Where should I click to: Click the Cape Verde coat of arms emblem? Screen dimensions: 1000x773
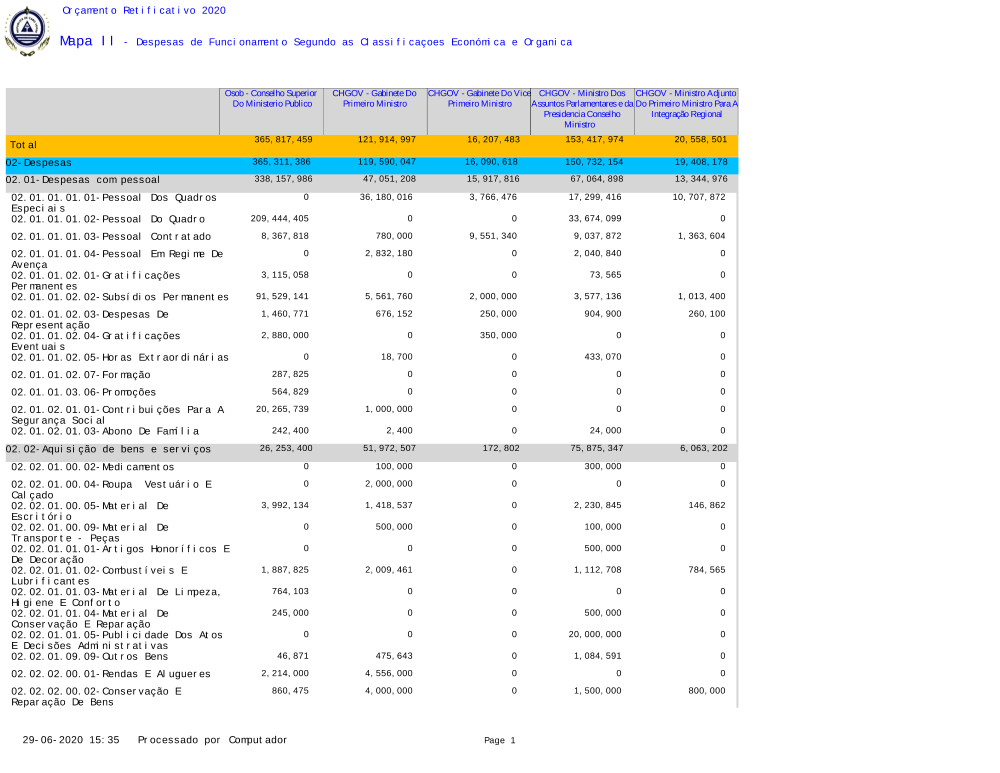click(27, 31)
